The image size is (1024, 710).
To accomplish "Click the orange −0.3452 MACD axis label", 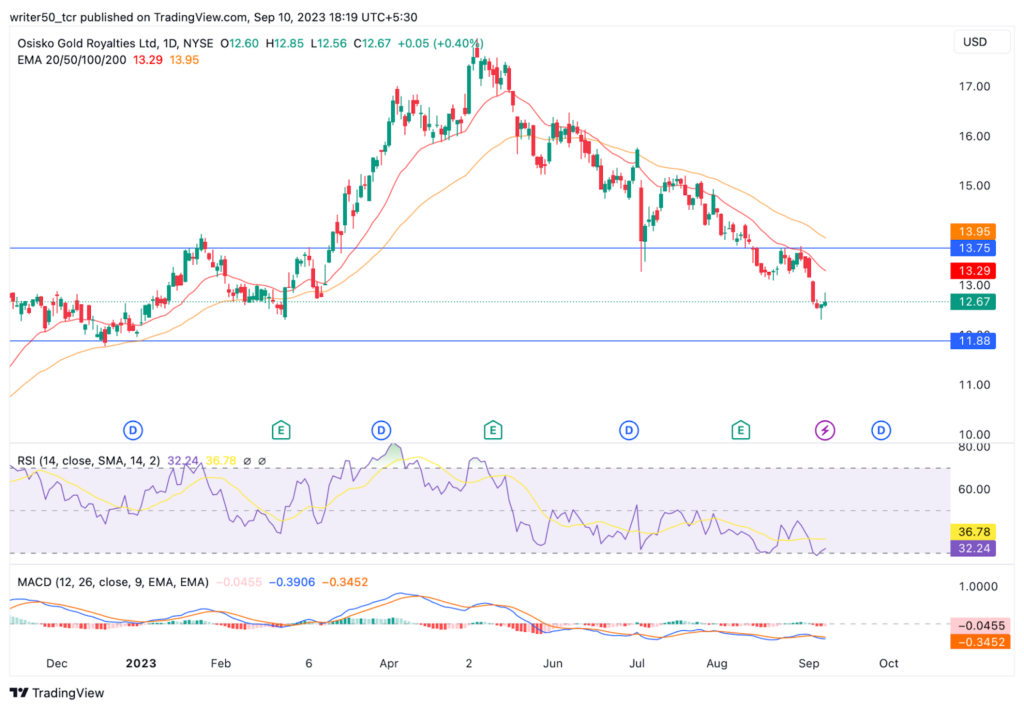I will pyautogui.click(x=980, y=642).
